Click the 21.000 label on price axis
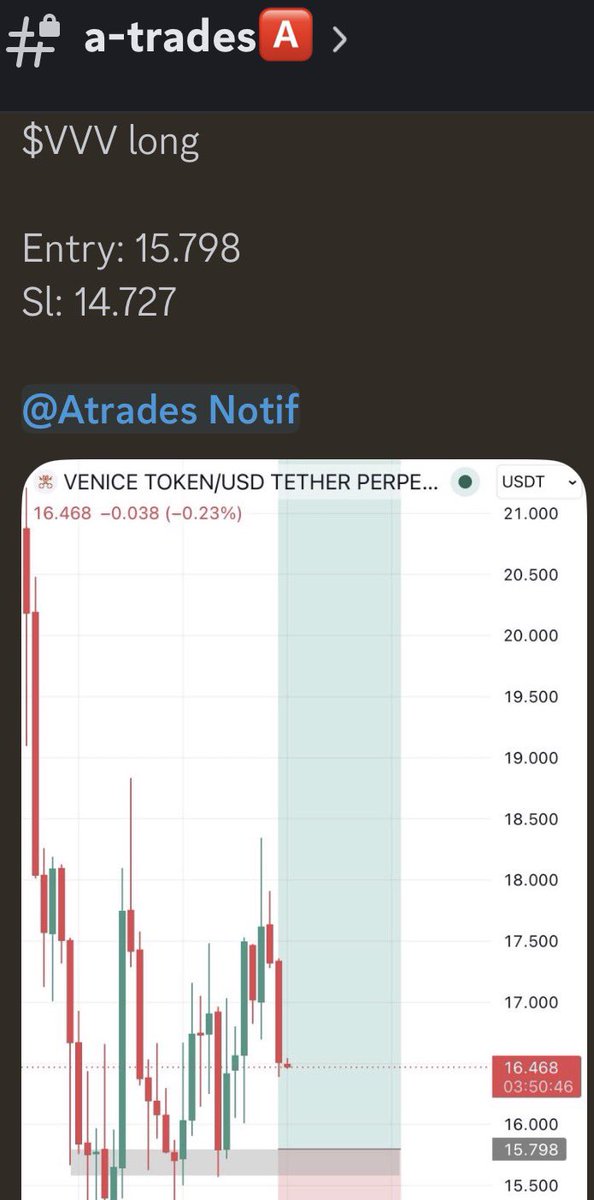The width and height of the screenshot is (594, 1200). [530, 514]
